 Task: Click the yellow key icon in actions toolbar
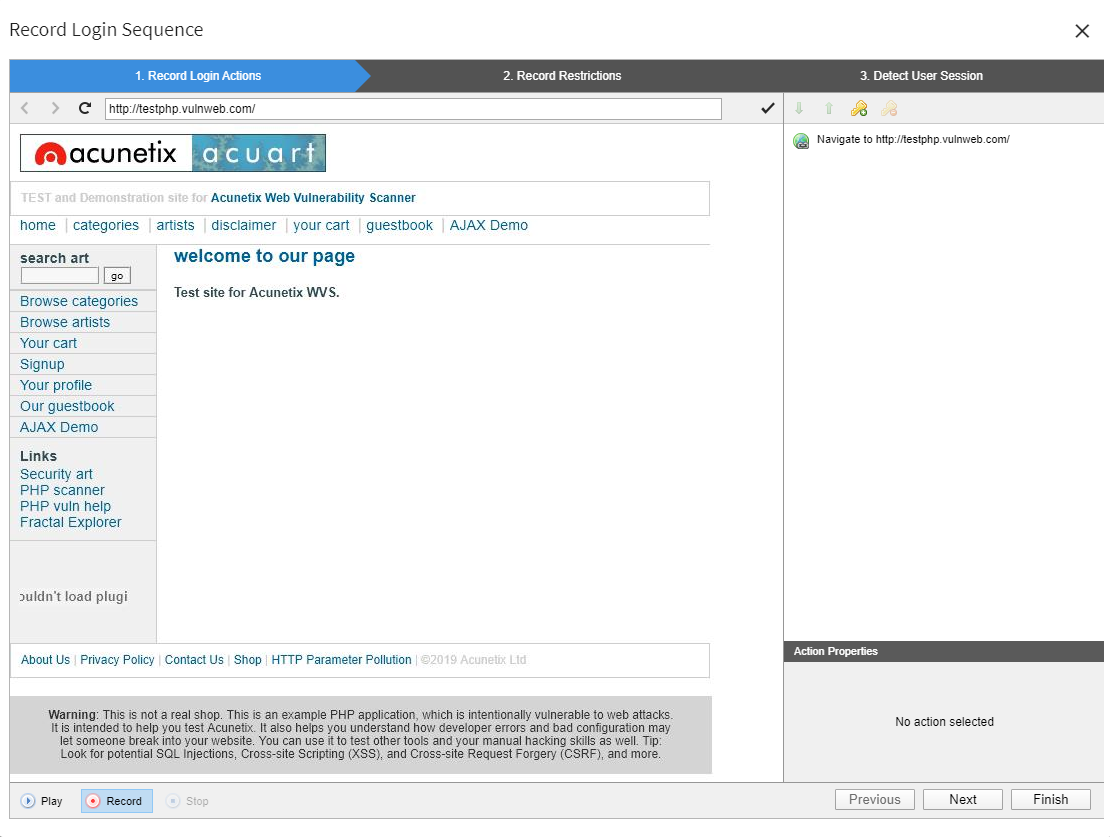pyautogui.click(x=859, y=108)
